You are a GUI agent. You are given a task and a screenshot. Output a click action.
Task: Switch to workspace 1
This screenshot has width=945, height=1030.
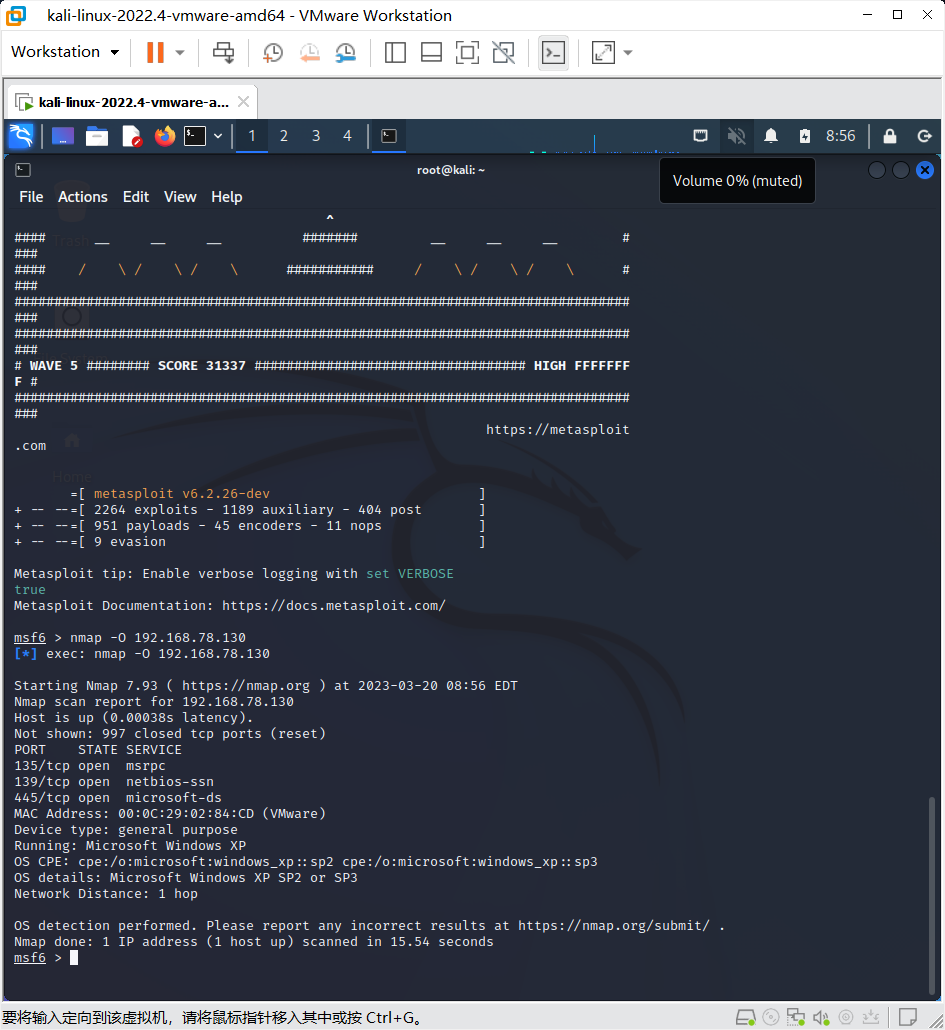pyautogui.click(x=252, y=136)
